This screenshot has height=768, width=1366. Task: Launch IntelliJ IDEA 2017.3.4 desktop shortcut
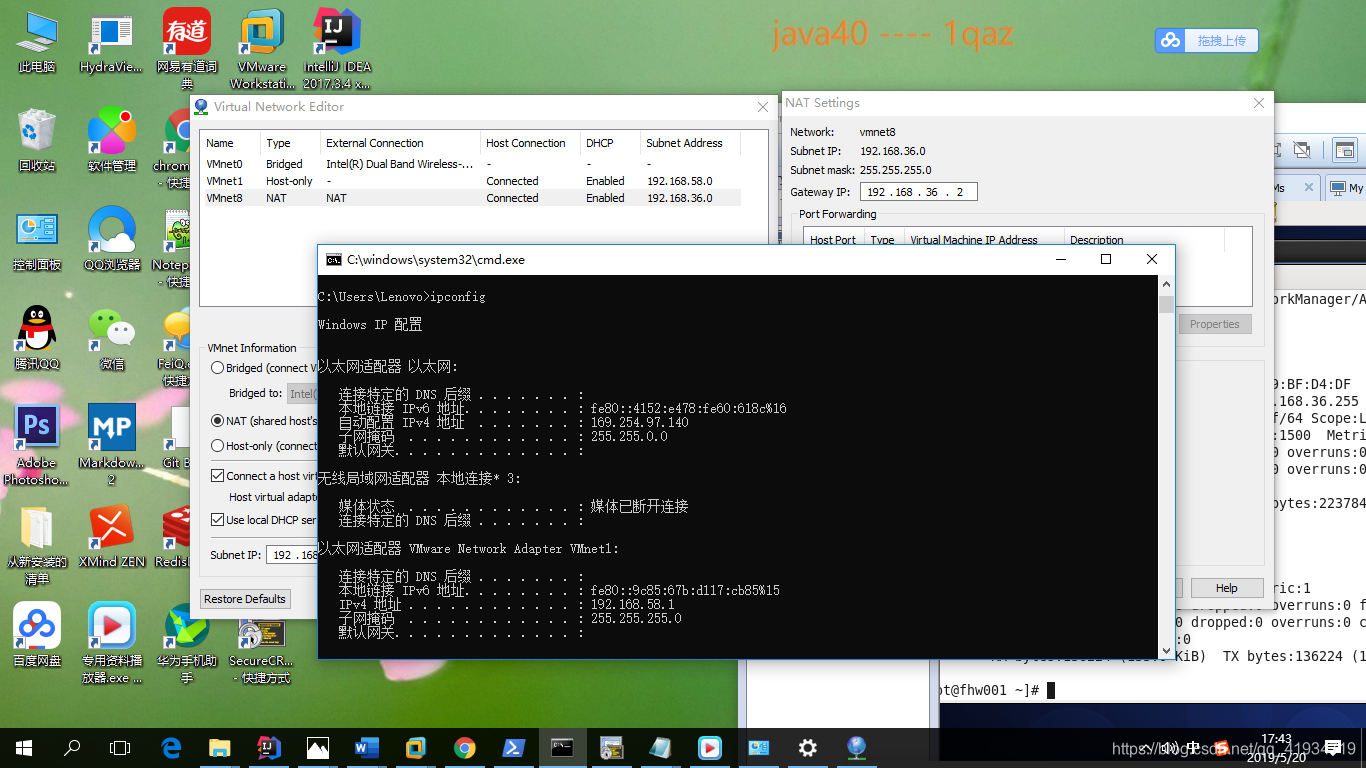(337, 50)
